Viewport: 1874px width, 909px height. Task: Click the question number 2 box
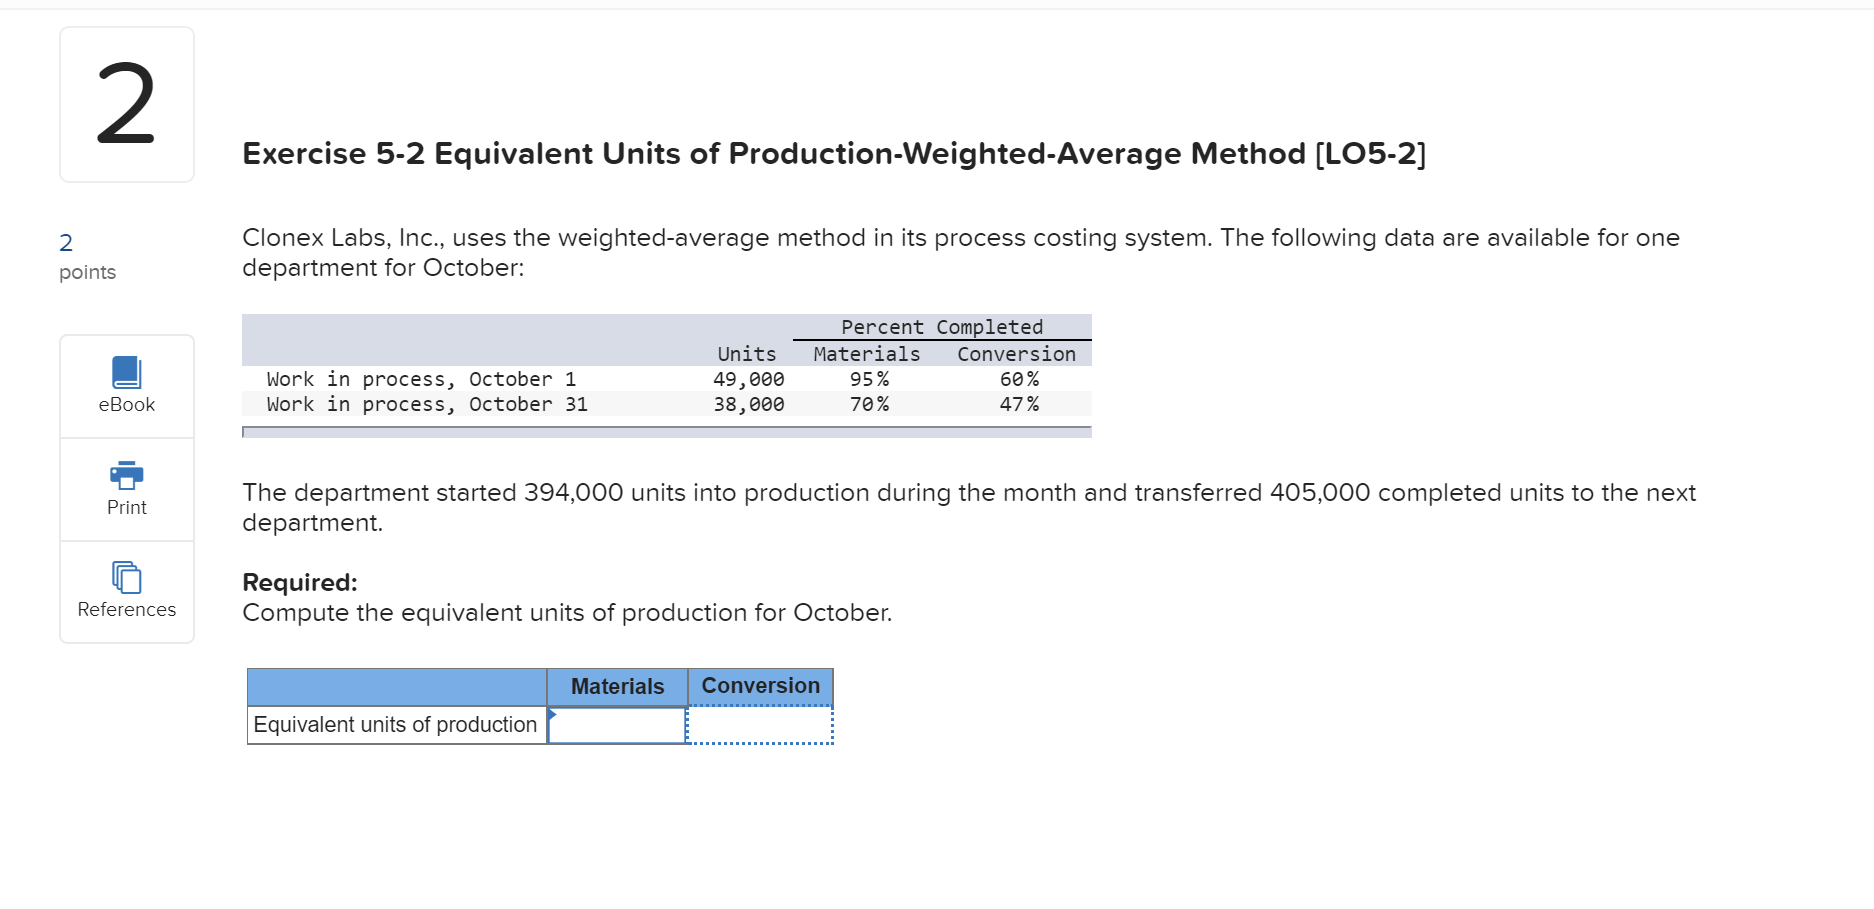pos(126,103)
